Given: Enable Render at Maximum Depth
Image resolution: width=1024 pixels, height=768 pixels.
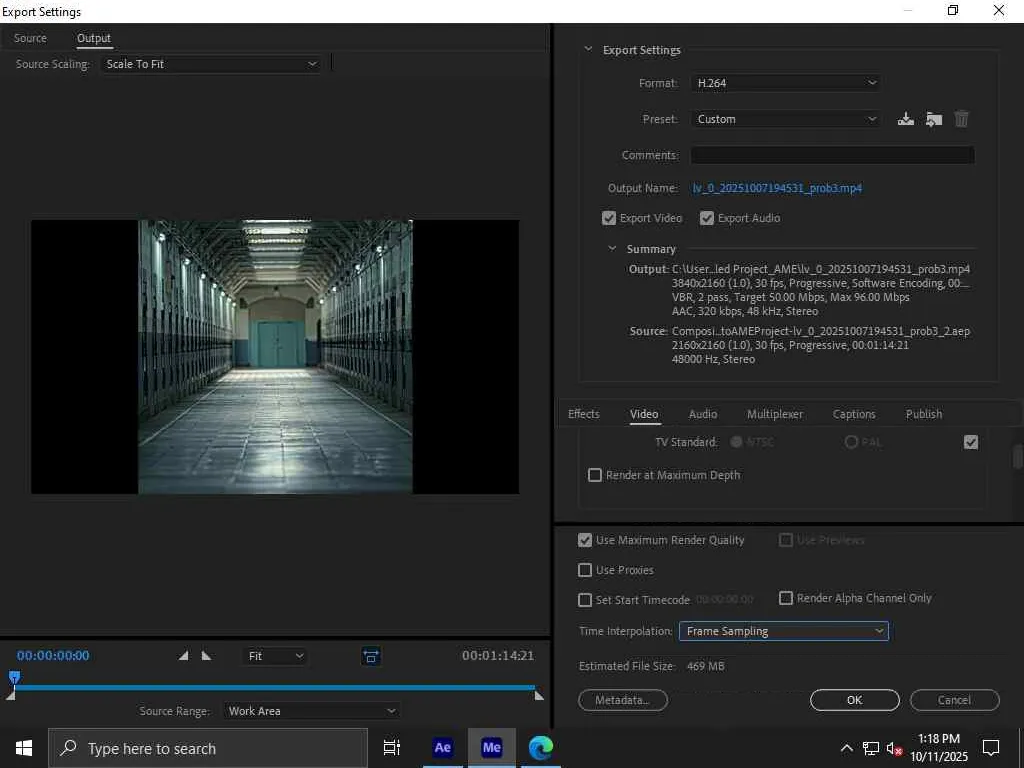Looking at the screenshot, I should (x=595, y=475).
